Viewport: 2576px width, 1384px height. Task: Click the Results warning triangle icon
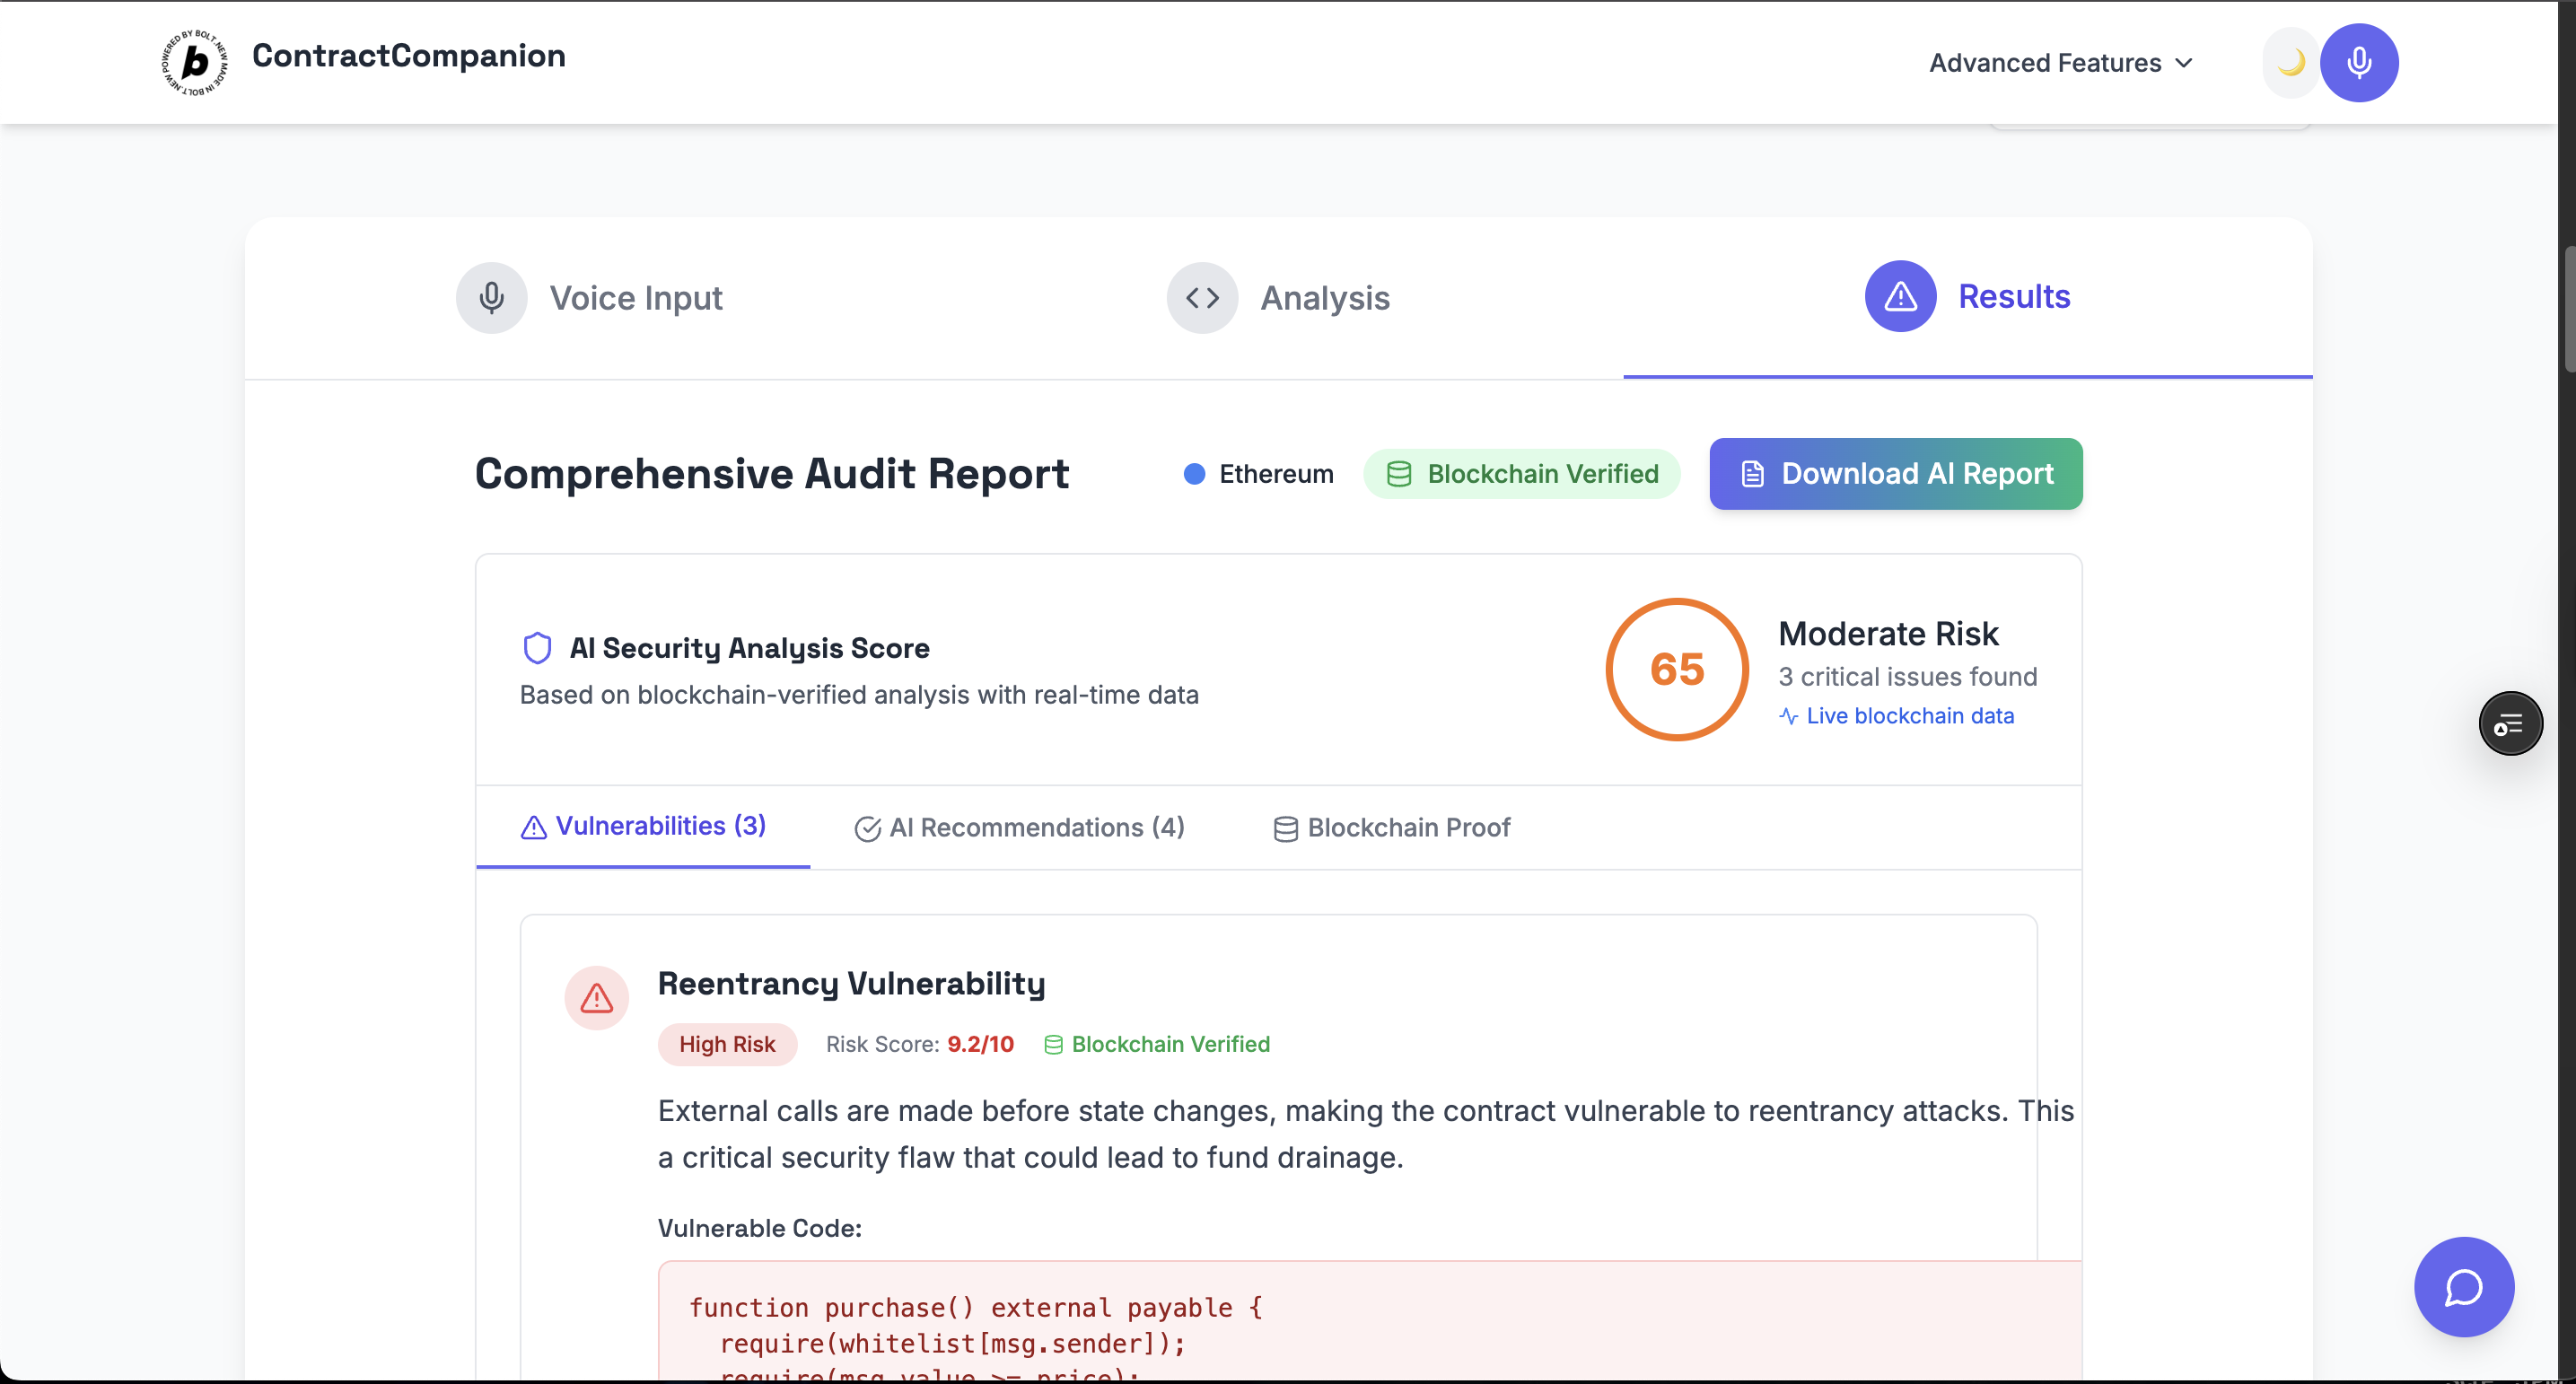1900,297
